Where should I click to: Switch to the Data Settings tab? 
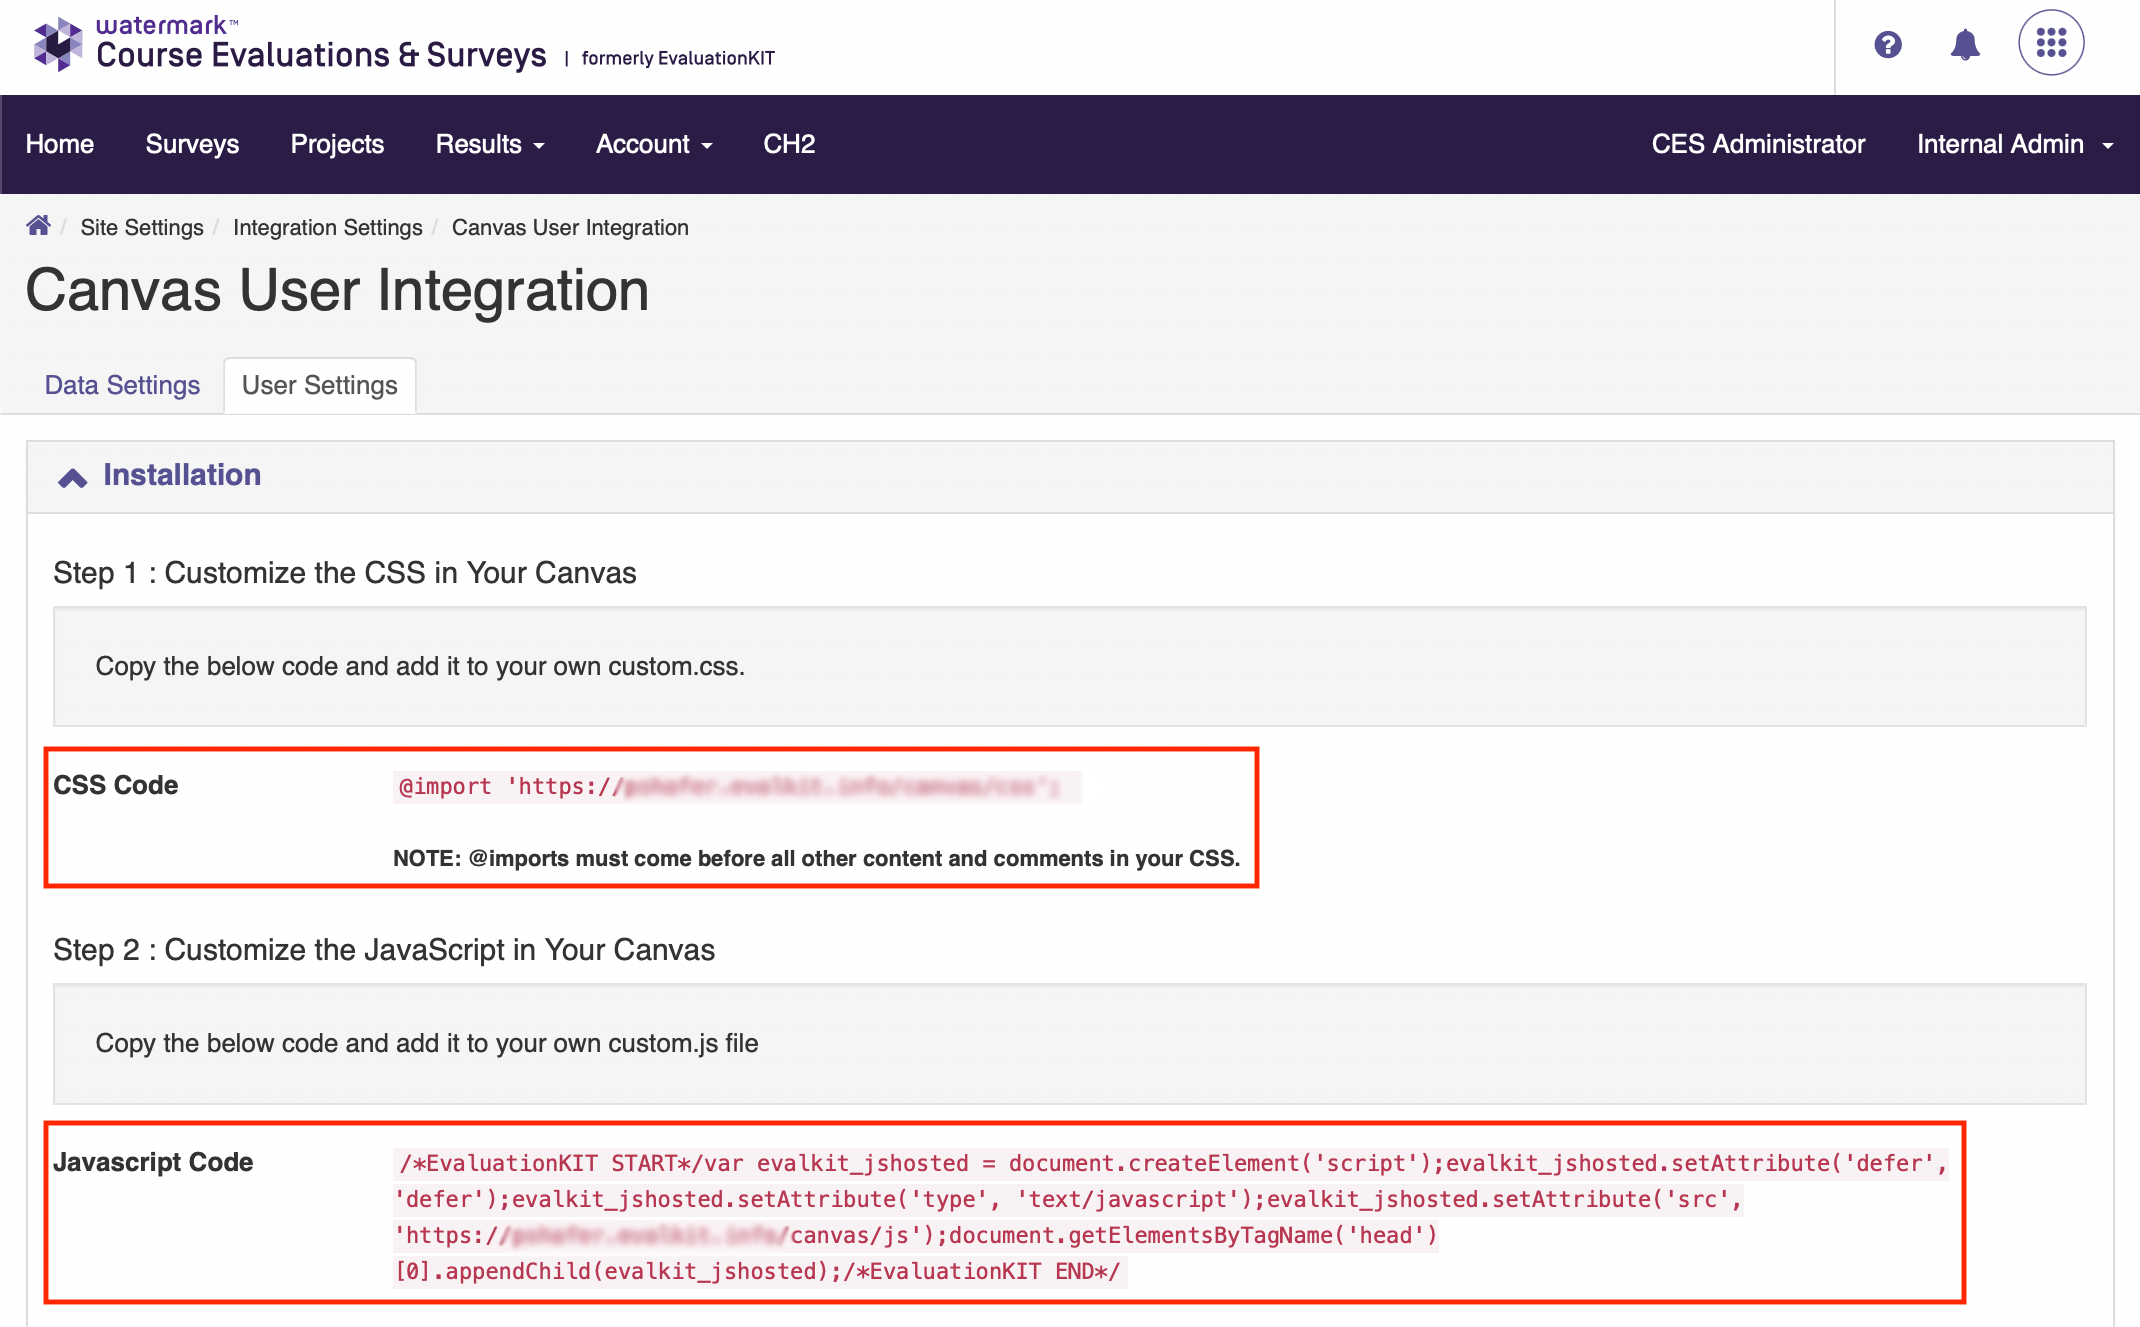(x=122, y=385)
